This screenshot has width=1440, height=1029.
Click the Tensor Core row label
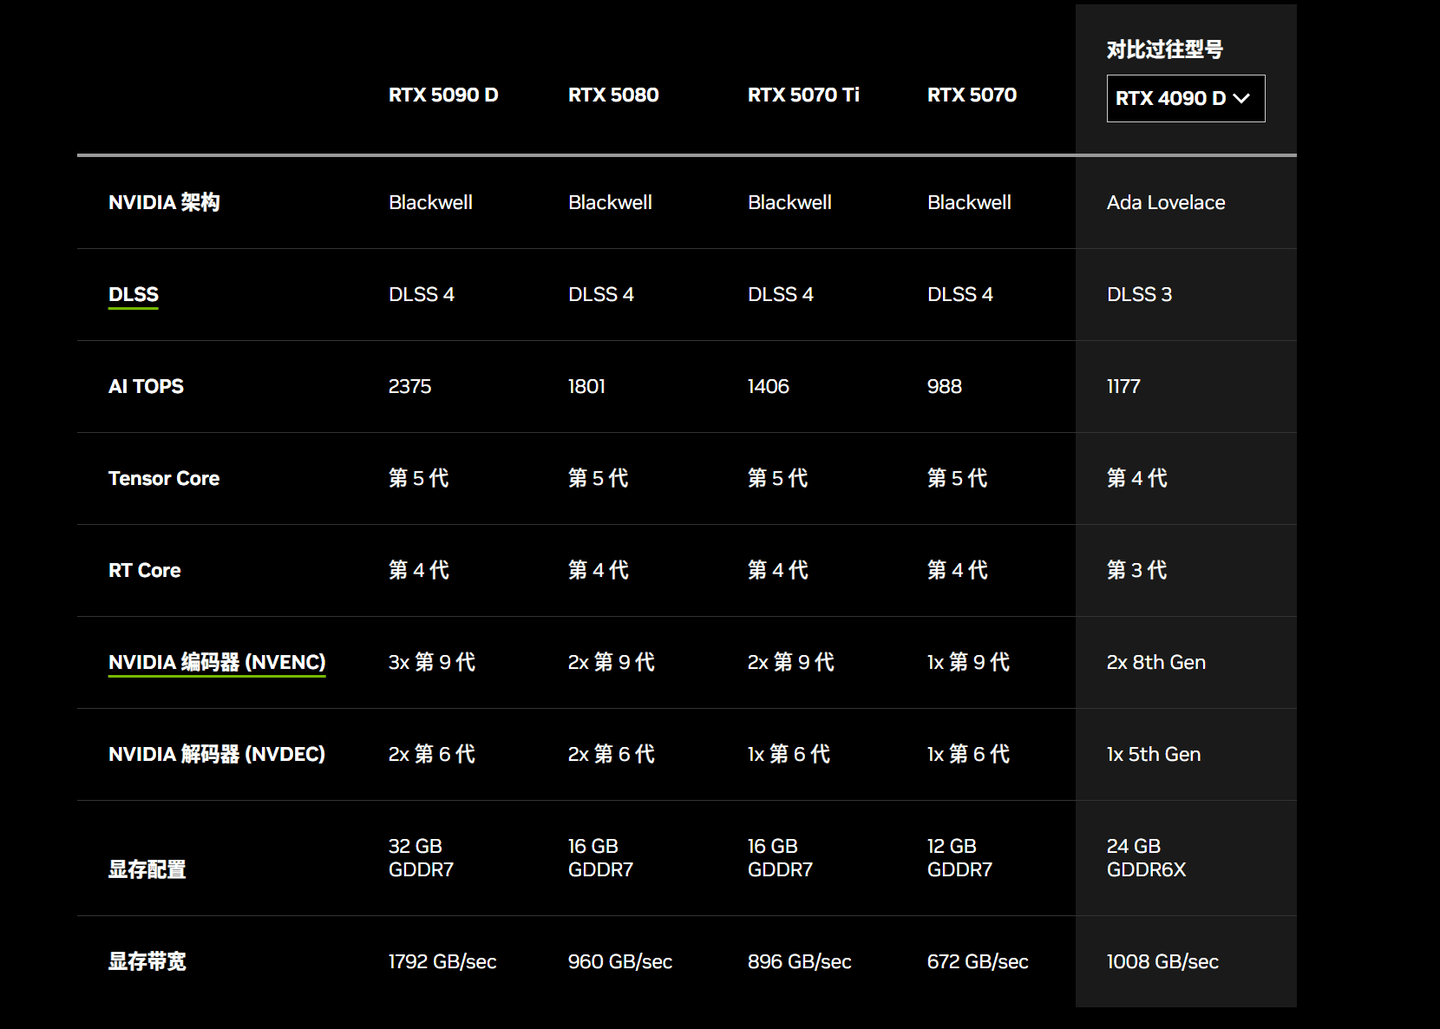pos(164,478)
